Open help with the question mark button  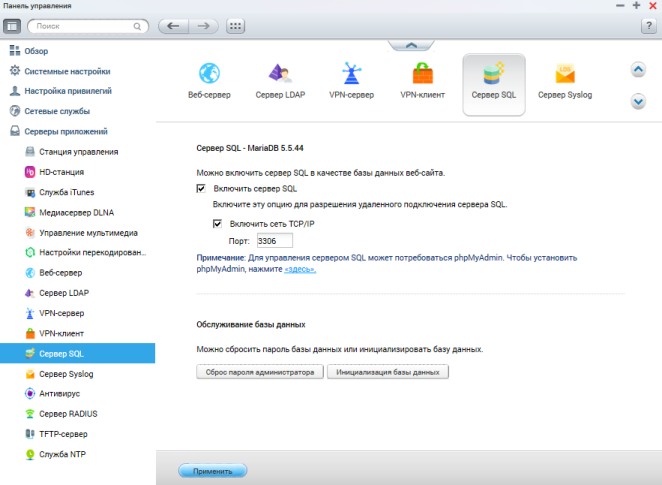pos(649,26)
